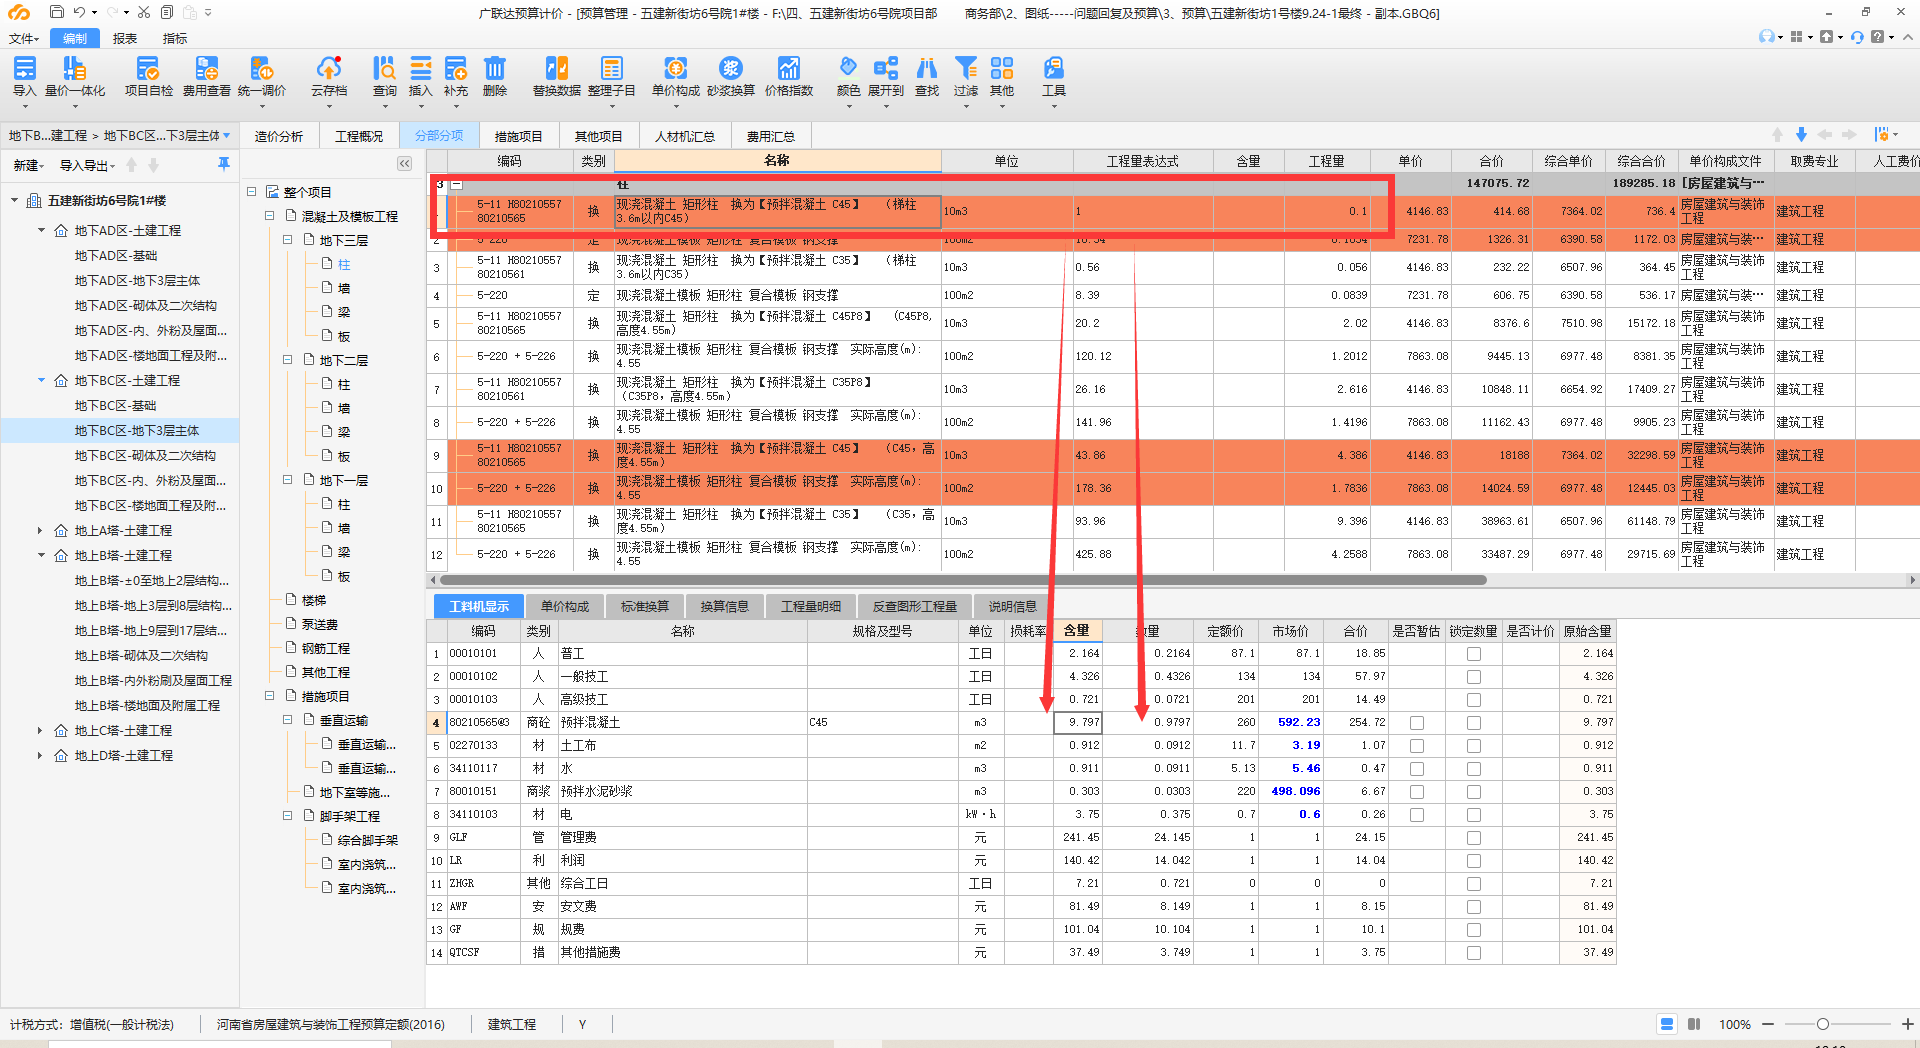Expand the 地上A塔-土建工程 tree node
Viewport: 1920px width, 1048px height.
40,531
